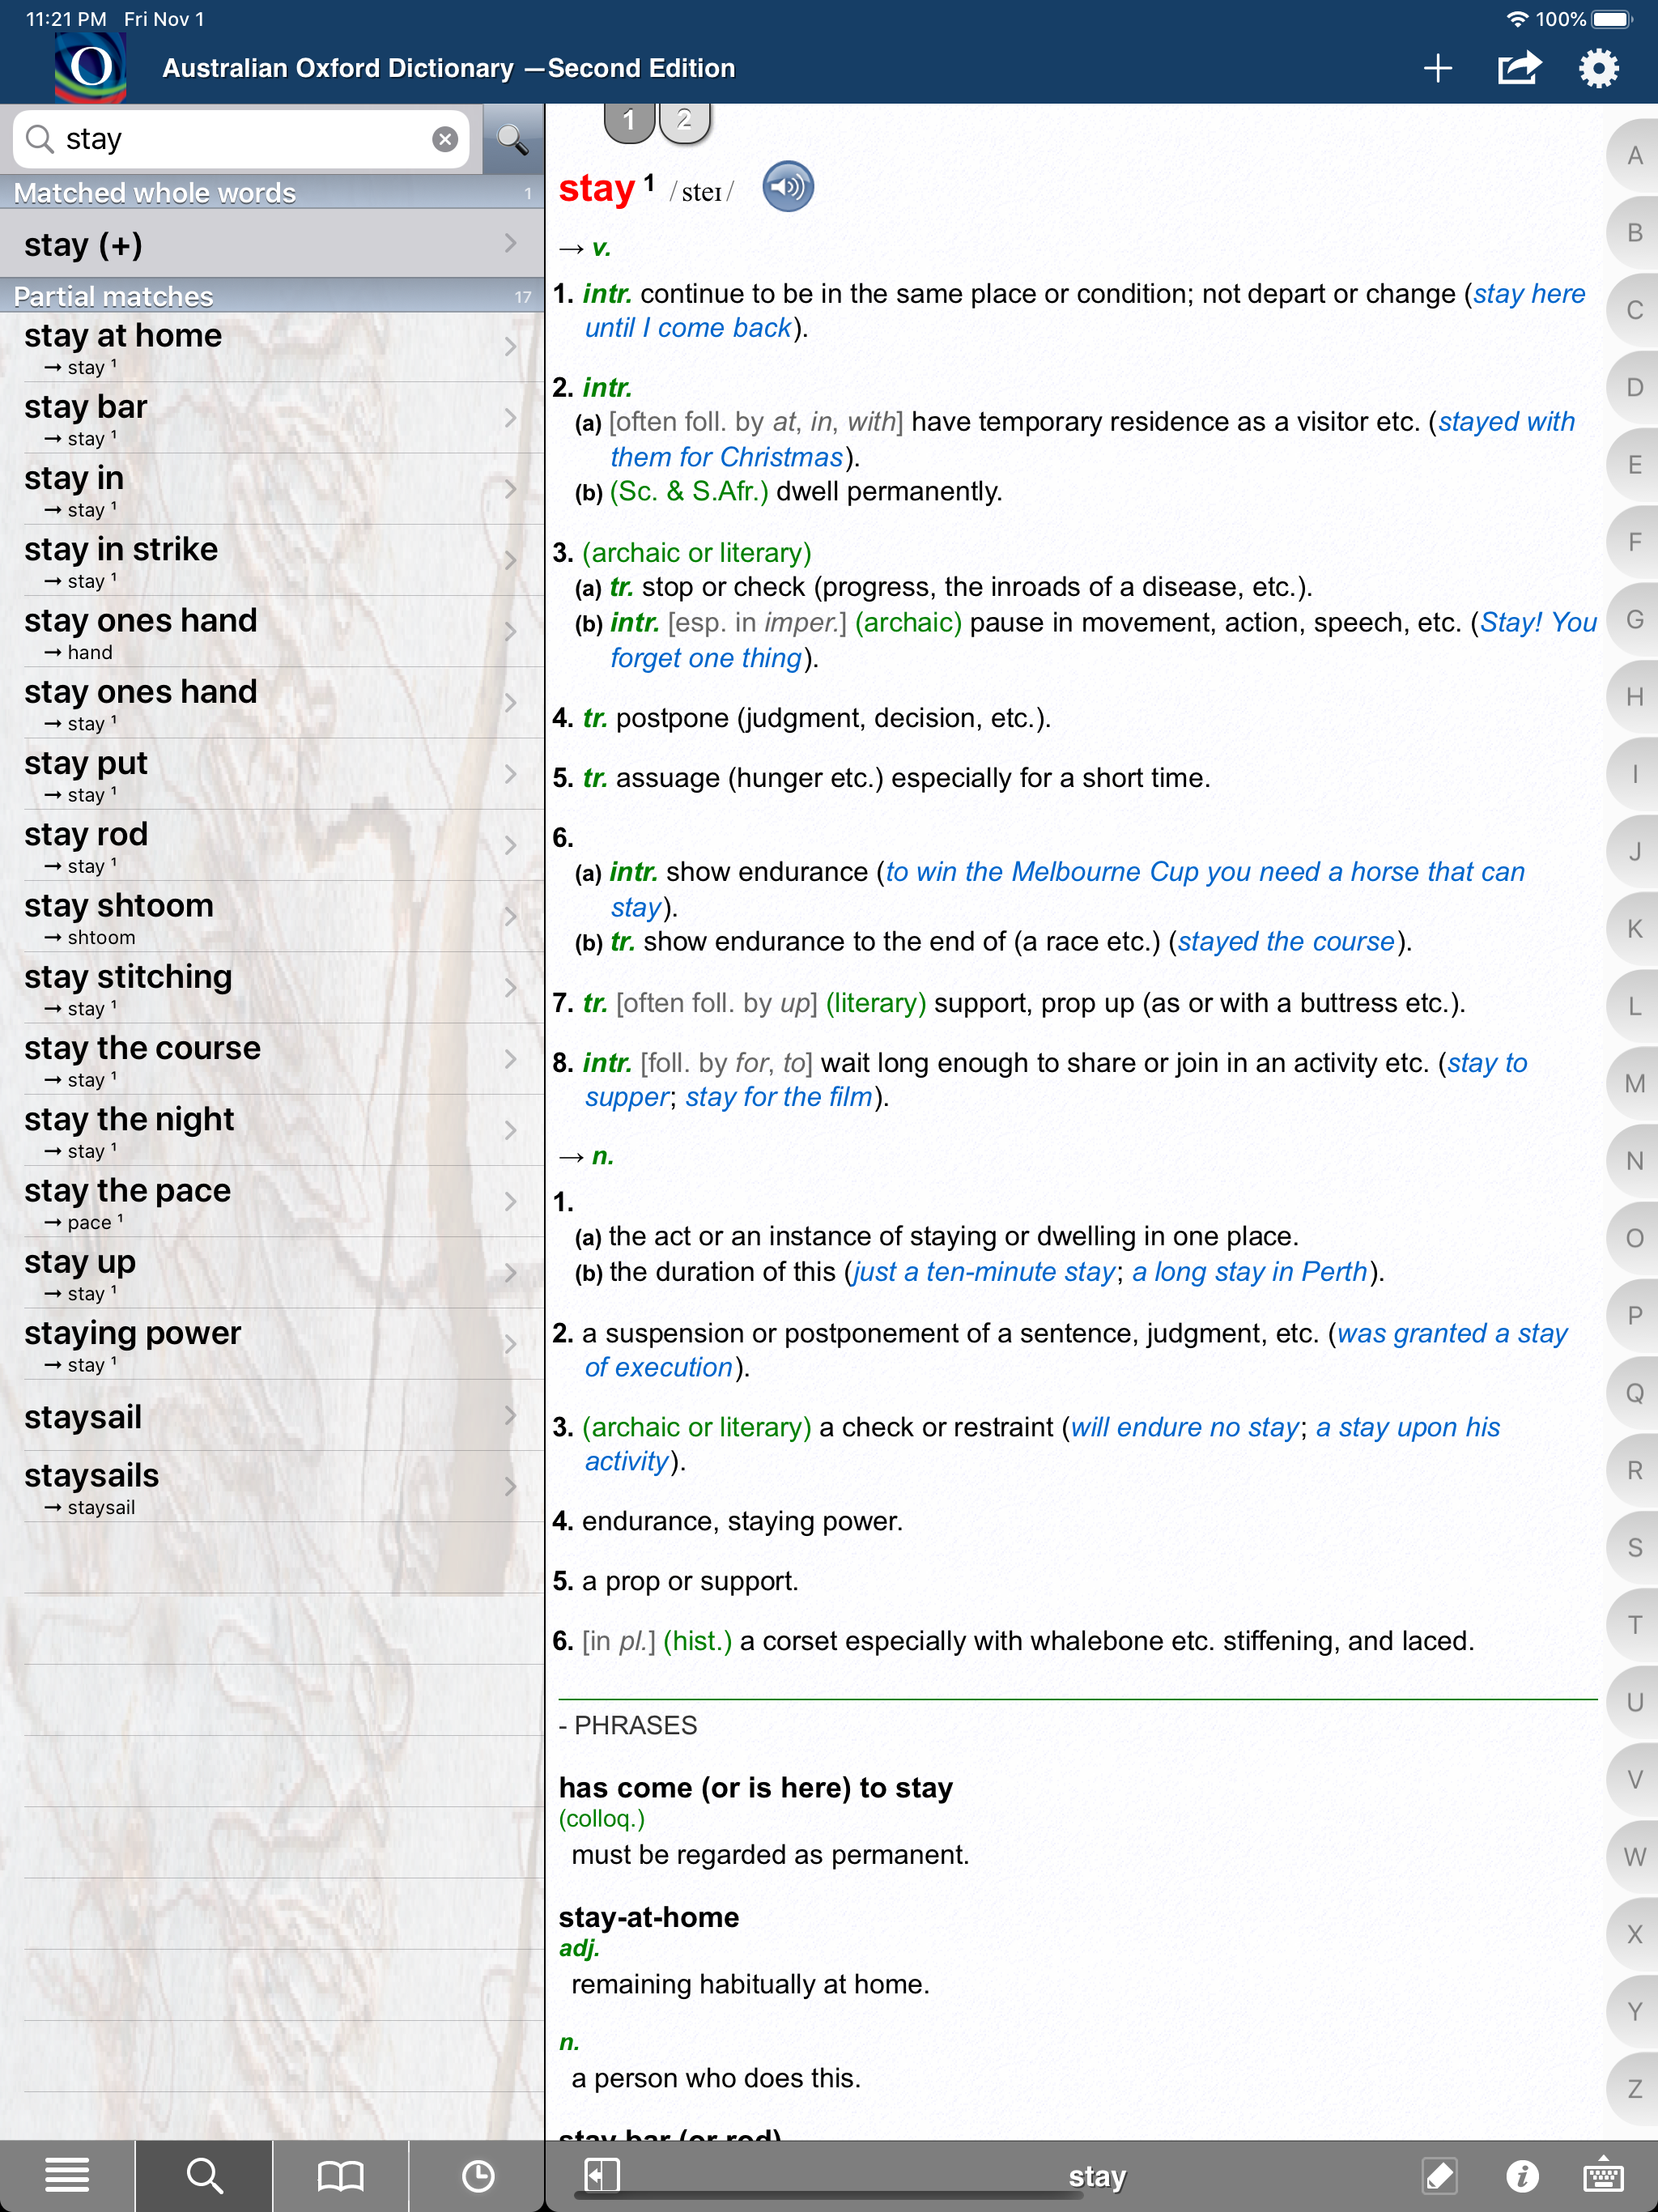The image size is (1658, 2212).
Task: Jump to letter P in index
Action: tap(1634, 1315)
